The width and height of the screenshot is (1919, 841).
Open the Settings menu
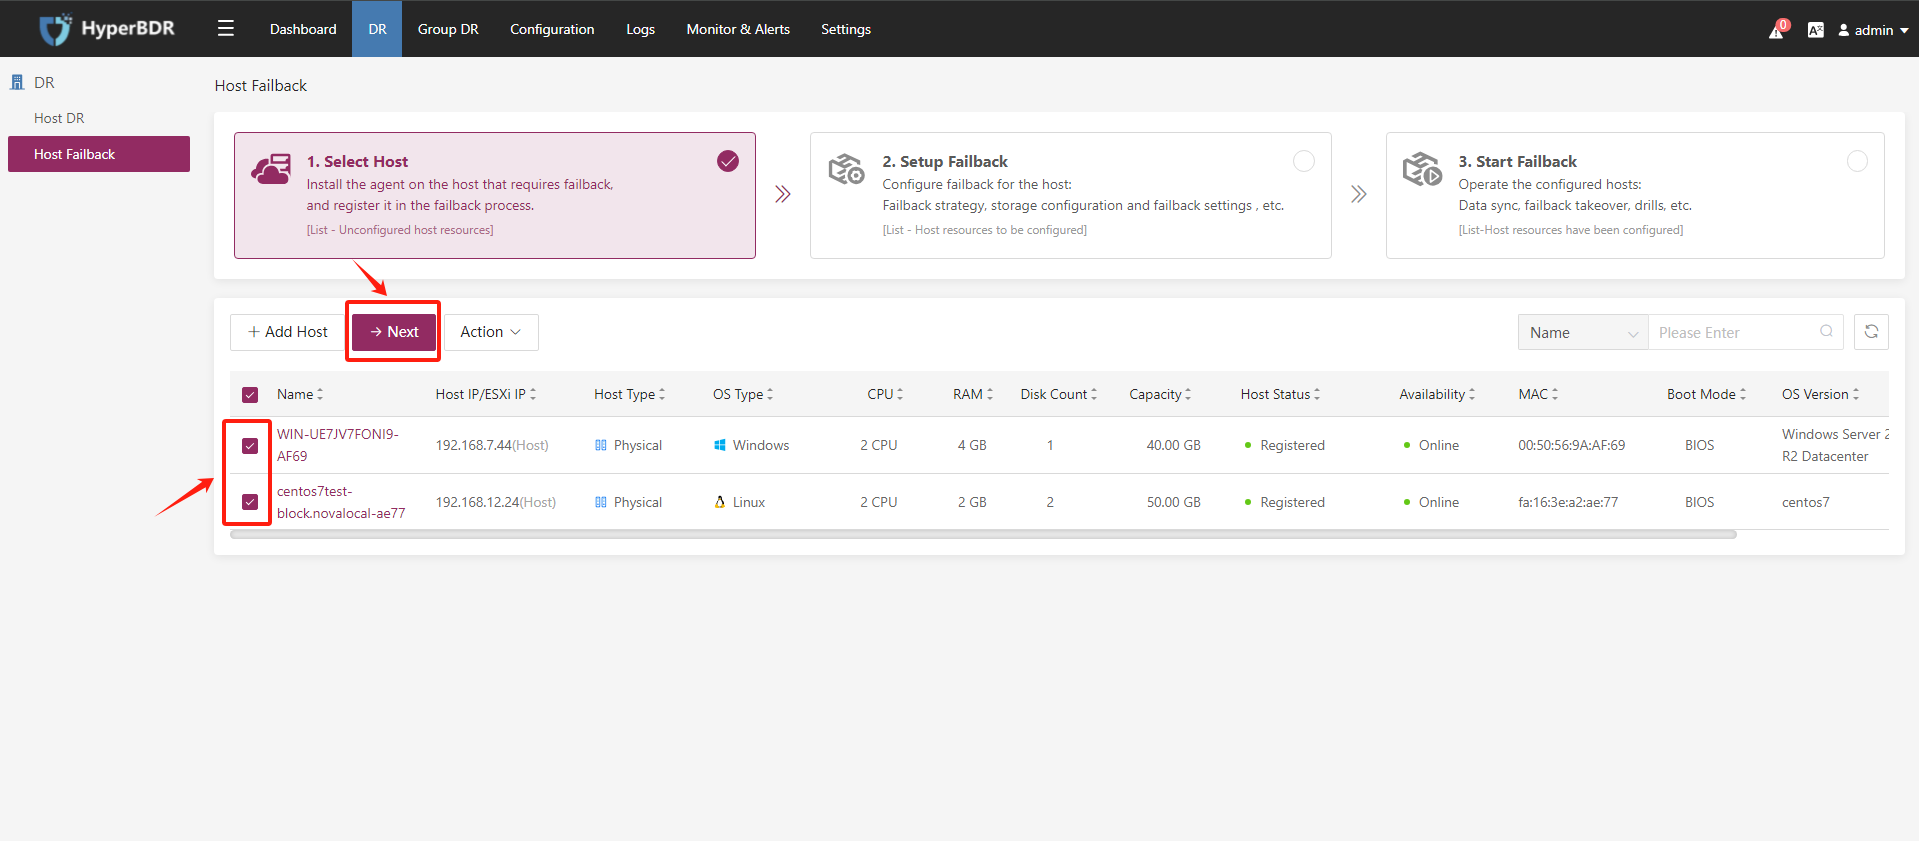click(846, 29)
